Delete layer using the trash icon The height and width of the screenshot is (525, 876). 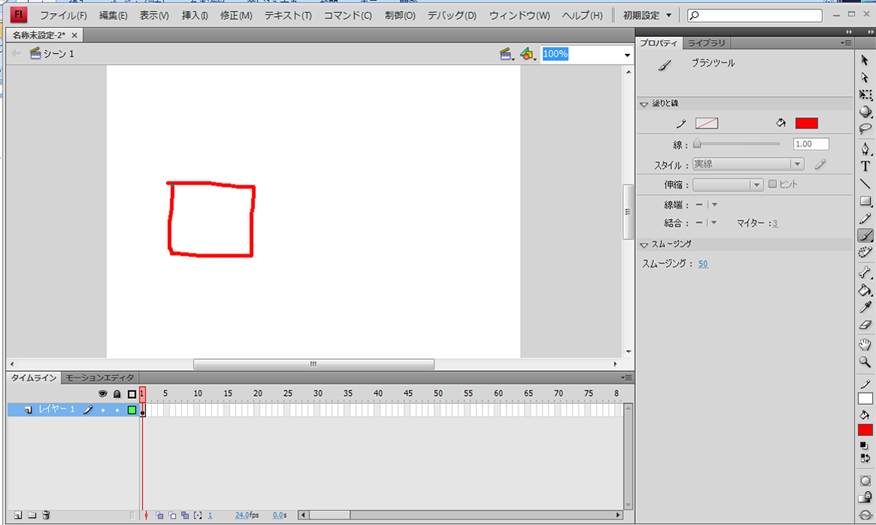pos(46,515)
